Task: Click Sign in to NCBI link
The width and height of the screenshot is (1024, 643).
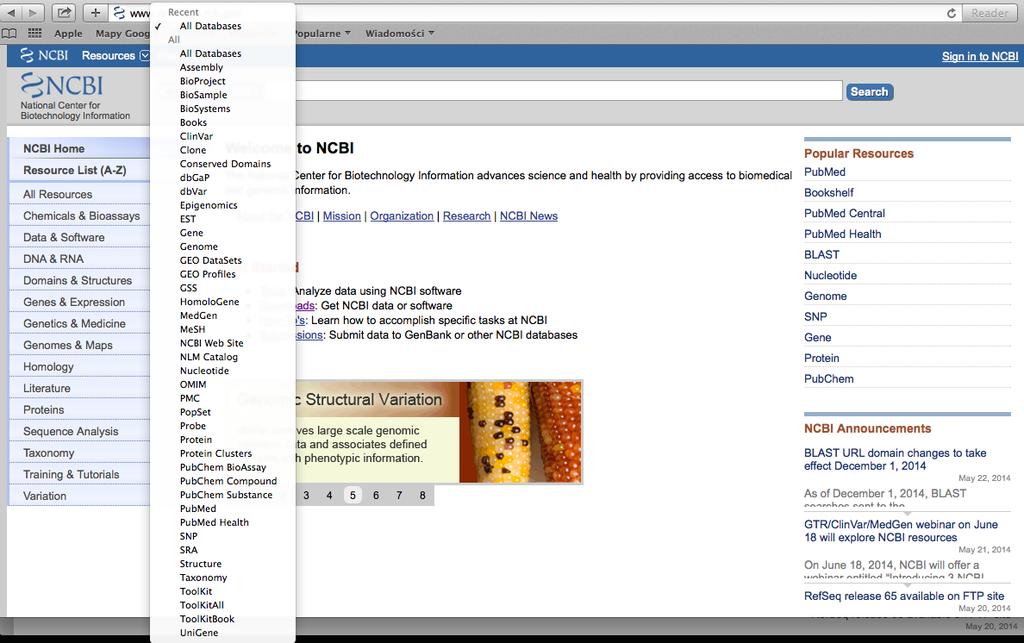Action: tap(980, 56)
